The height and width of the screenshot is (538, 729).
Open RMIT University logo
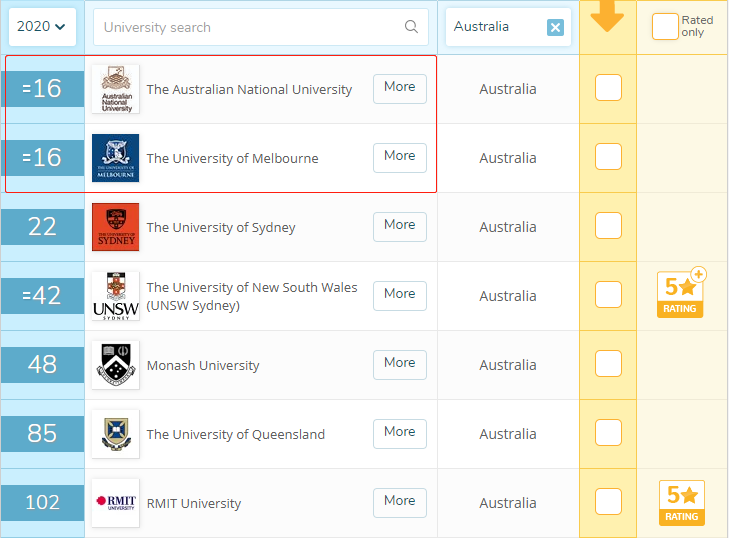115,503
